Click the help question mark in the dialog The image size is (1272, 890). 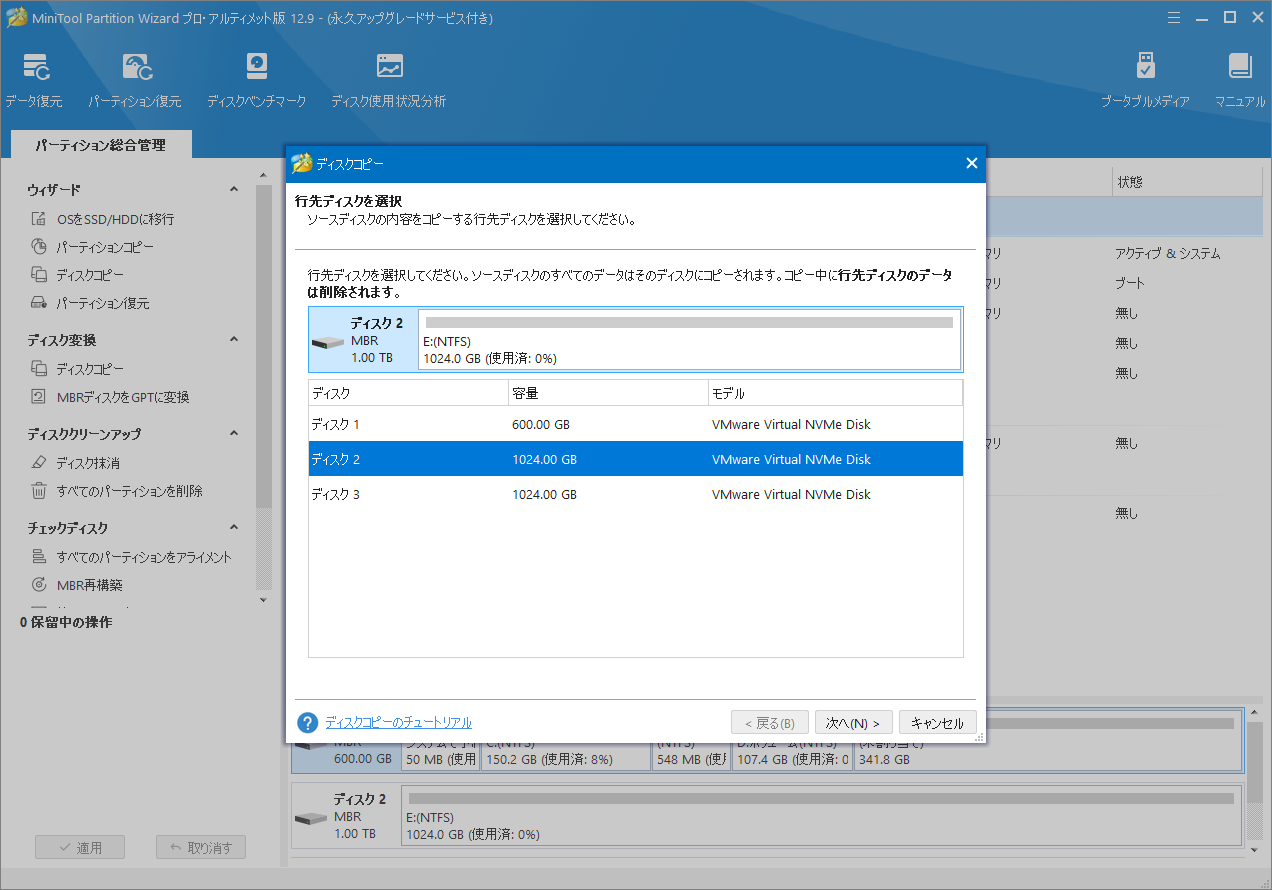pos(308,722)
